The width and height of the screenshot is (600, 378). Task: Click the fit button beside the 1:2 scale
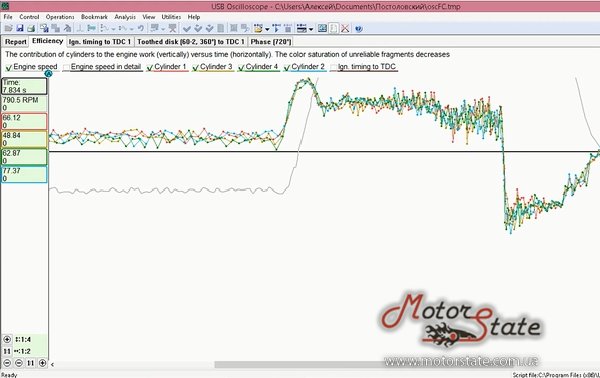pos(7,351)
